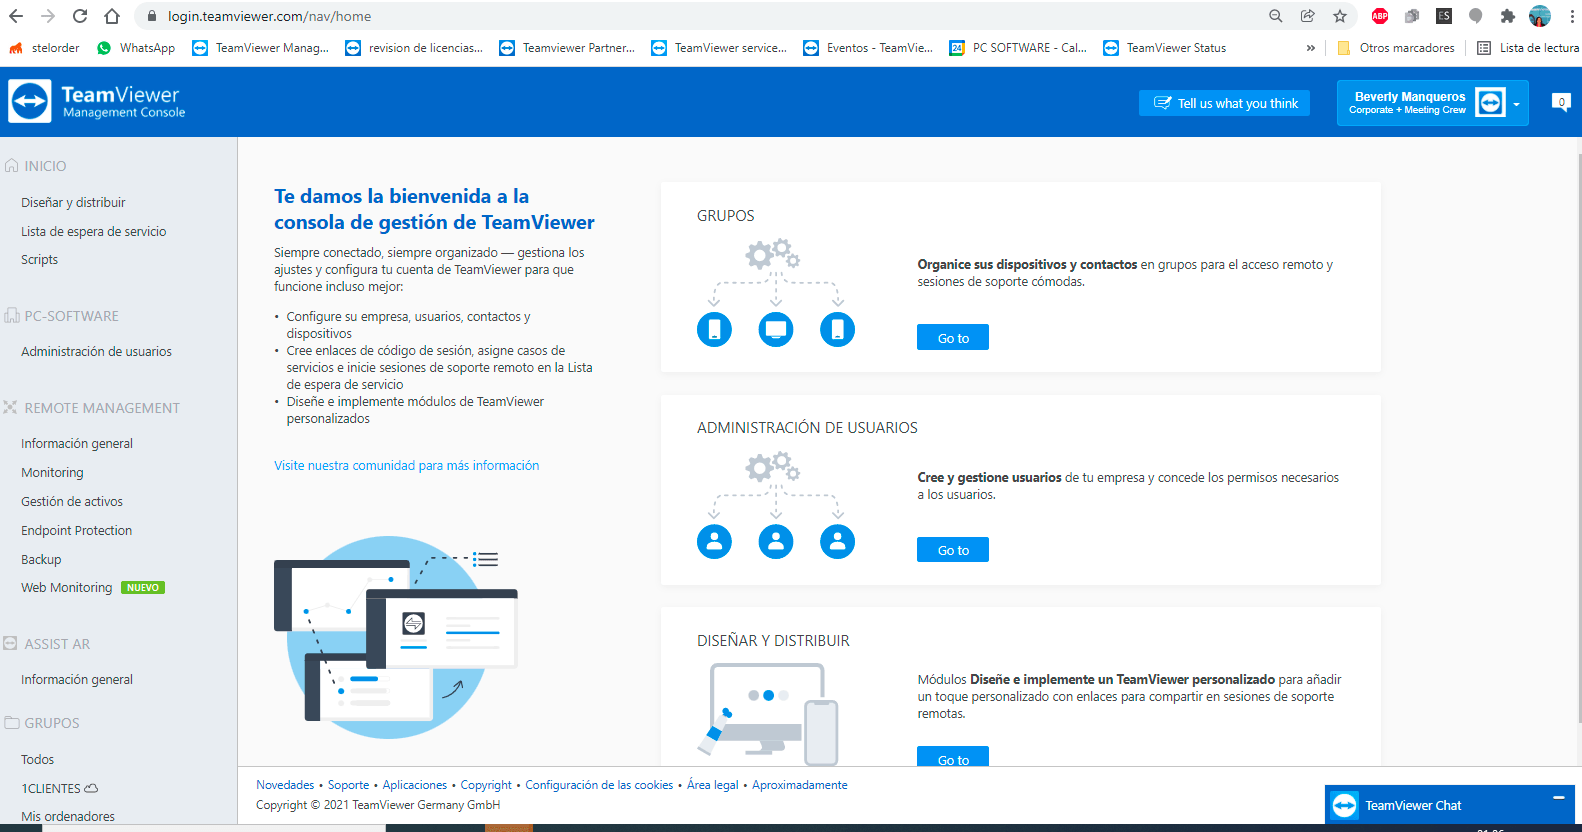Open Diseñar y distribuir in the sidebar

pyautogui.click(x=73, y=202)
